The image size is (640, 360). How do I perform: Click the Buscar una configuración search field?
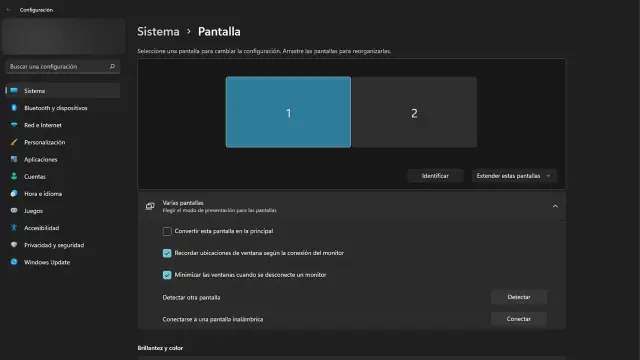pyautogui.click(x=63, y=67)
